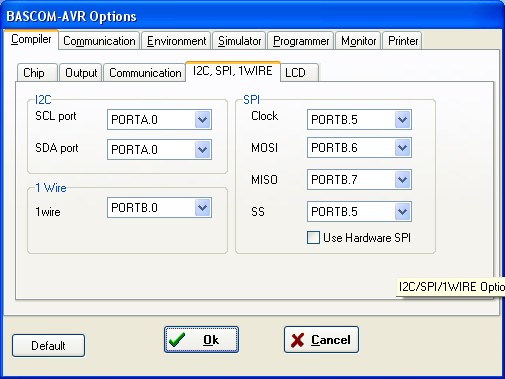Open the Programmer tab
Viewport: 505px width, 379px height.
tap(301, 41)
